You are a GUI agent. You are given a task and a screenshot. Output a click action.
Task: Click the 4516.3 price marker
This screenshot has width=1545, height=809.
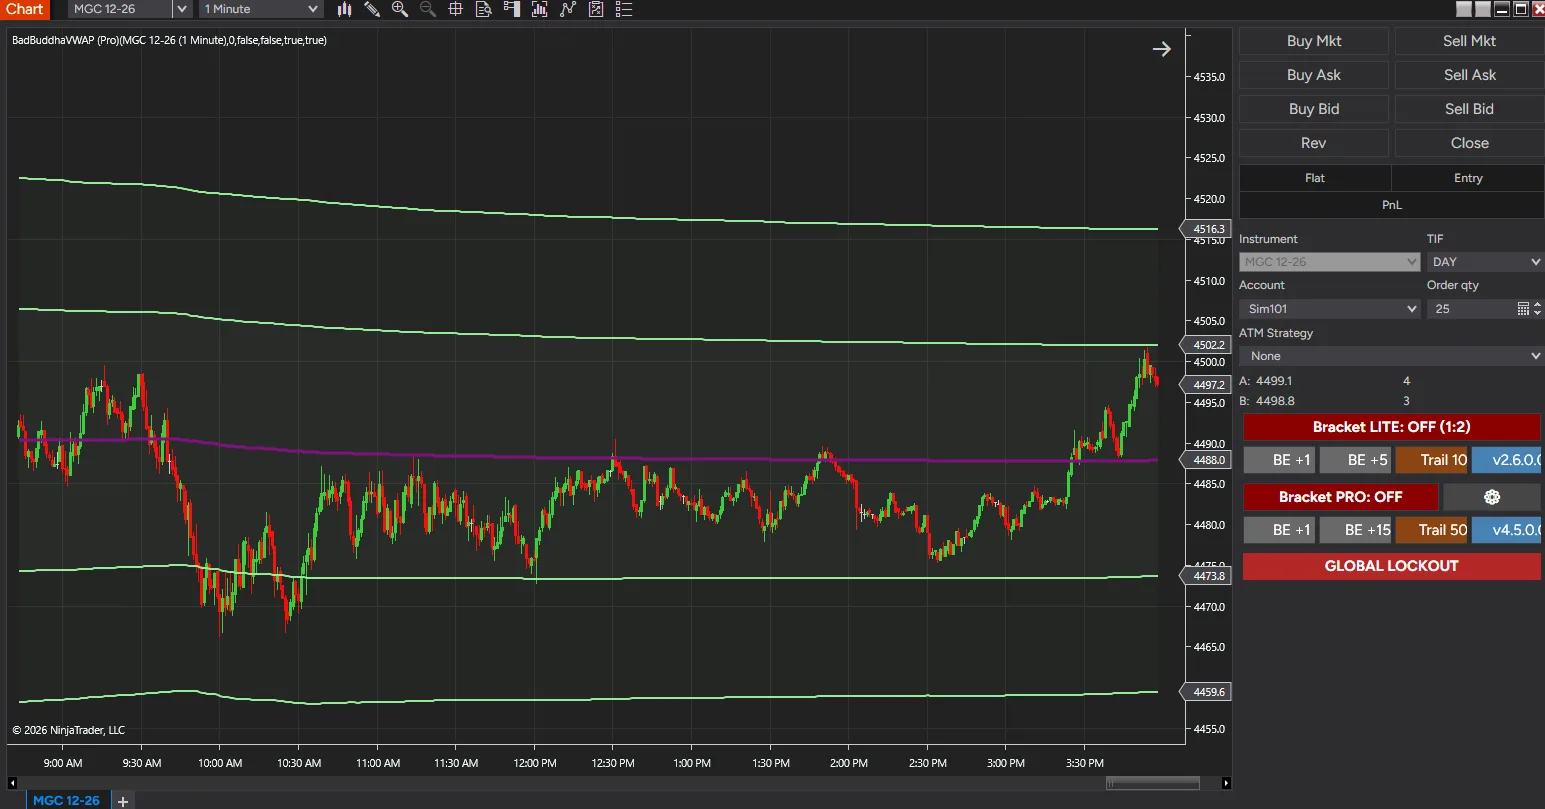[x=1206, y=229]
